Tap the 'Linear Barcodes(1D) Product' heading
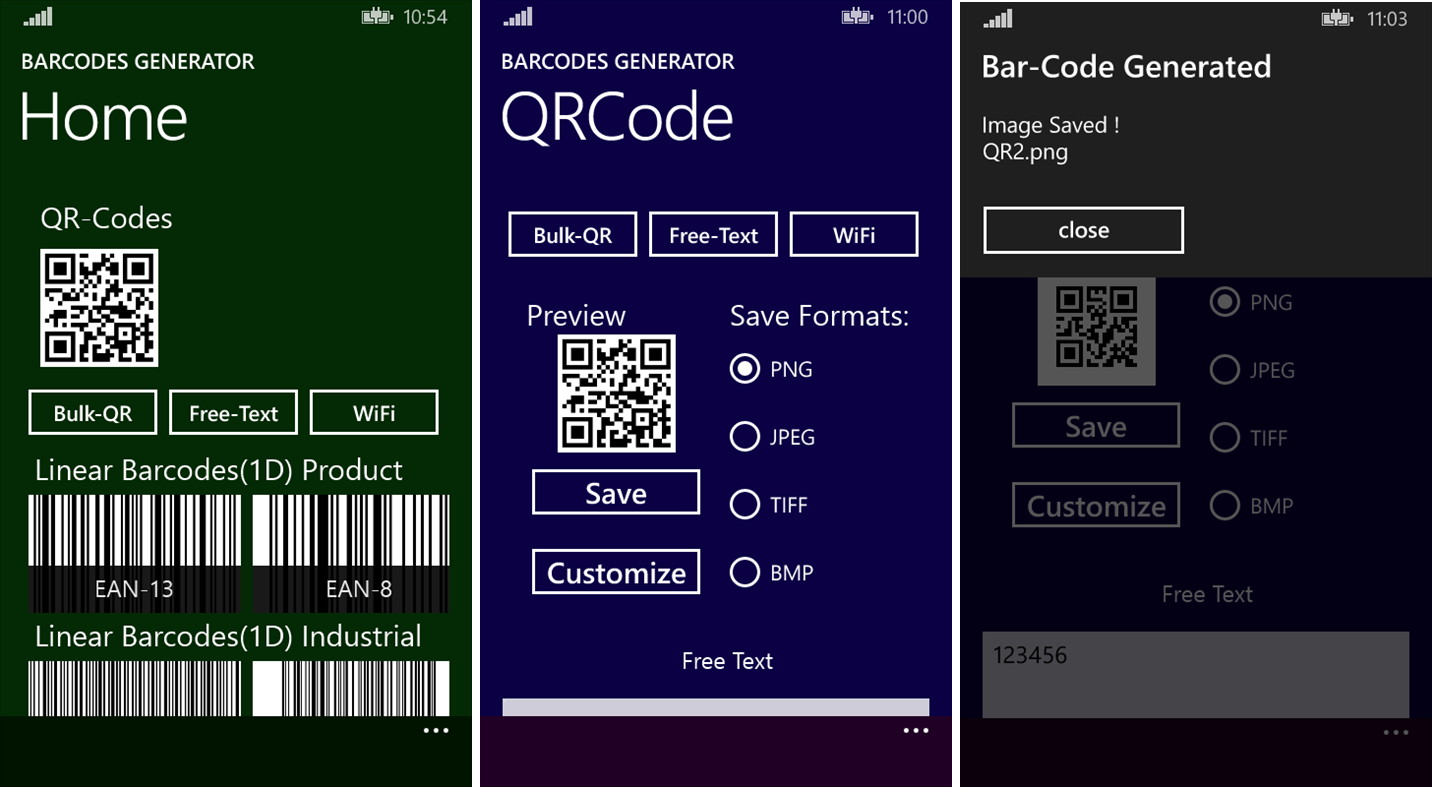Screen dimensions: 1432x787 click(x=219, y=470)
